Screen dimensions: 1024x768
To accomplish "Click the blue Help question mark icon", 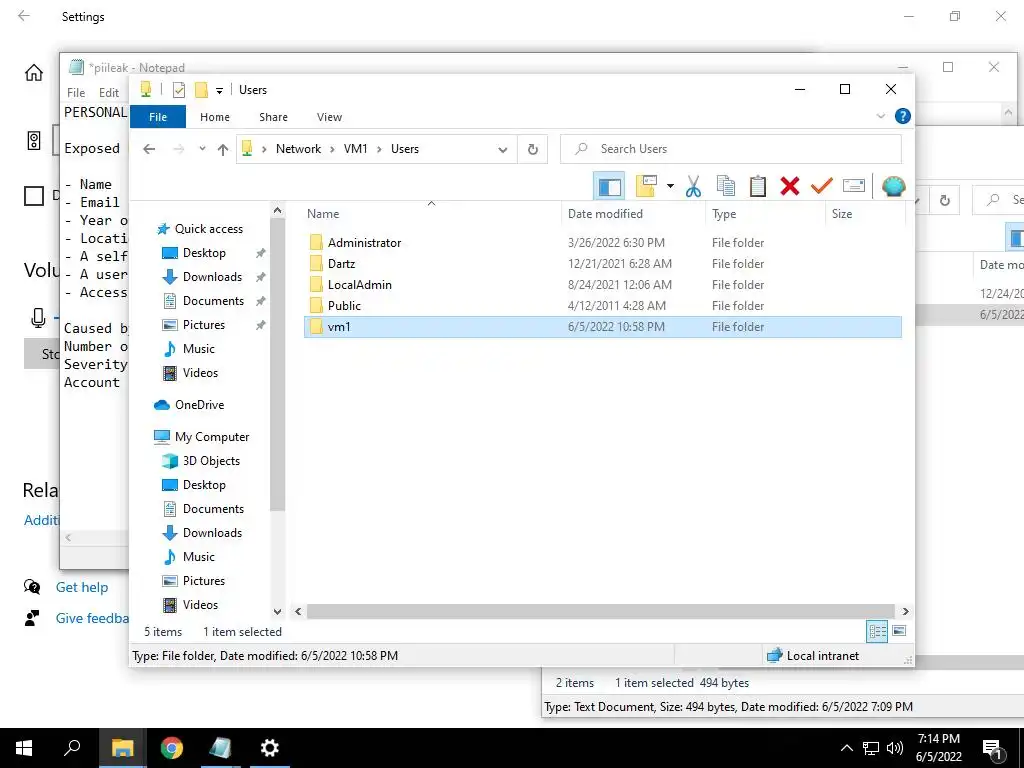I will [903, 116].
